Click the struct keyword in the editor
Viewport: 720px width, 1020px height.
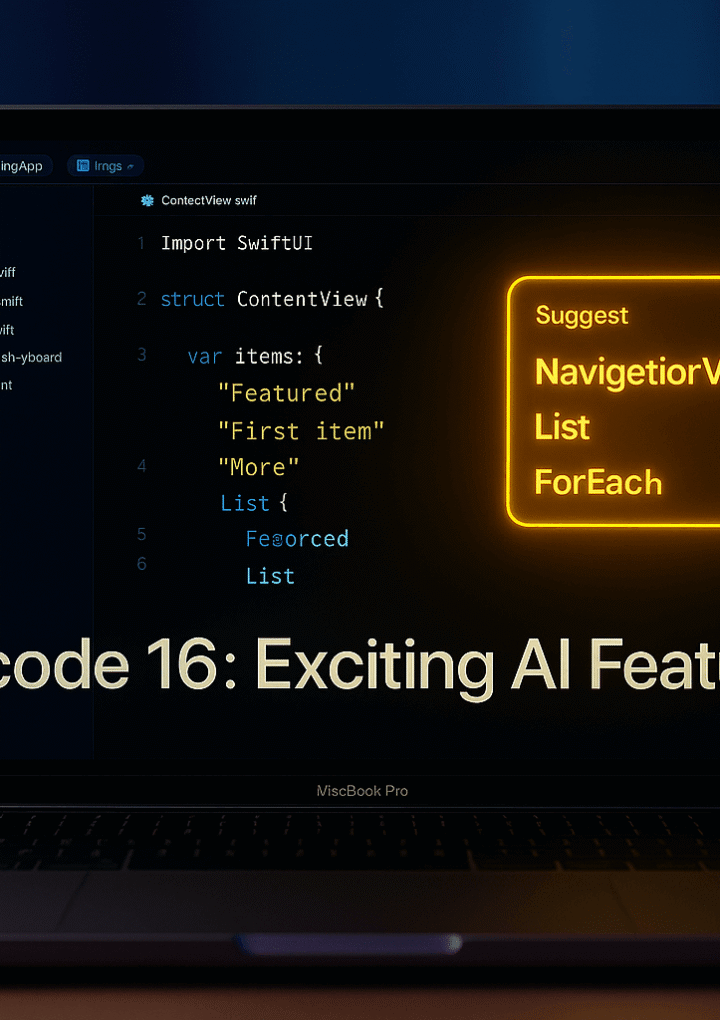pyautogui.click(x=193, y=299)
